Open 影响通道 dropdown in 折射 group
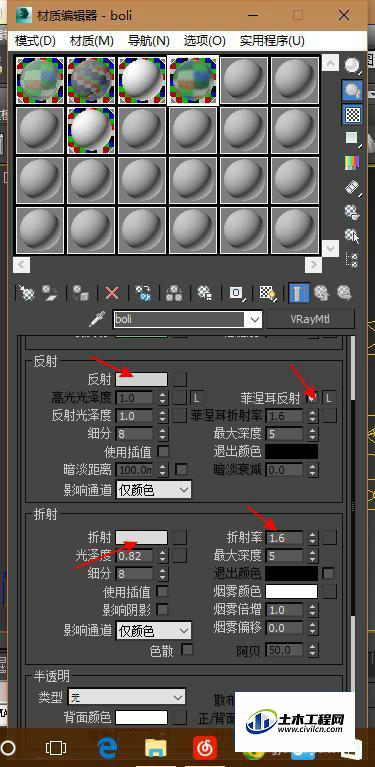Image resolution: width=375 pixels, height=767 pixels. point(154,631)
